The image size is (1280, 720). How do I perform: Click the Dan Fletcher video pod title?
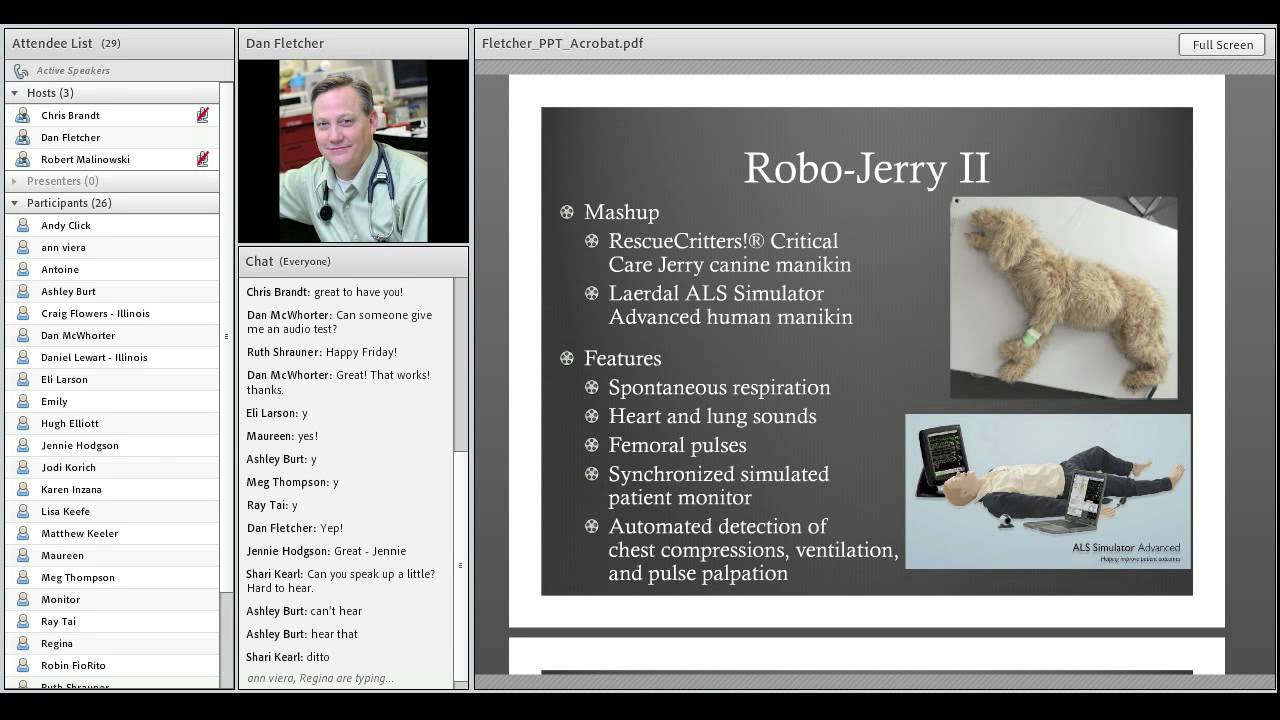[285, 43]
